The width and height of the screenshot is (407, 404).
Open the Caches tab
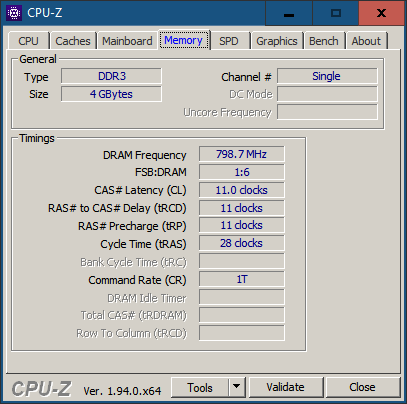(73, 41)
